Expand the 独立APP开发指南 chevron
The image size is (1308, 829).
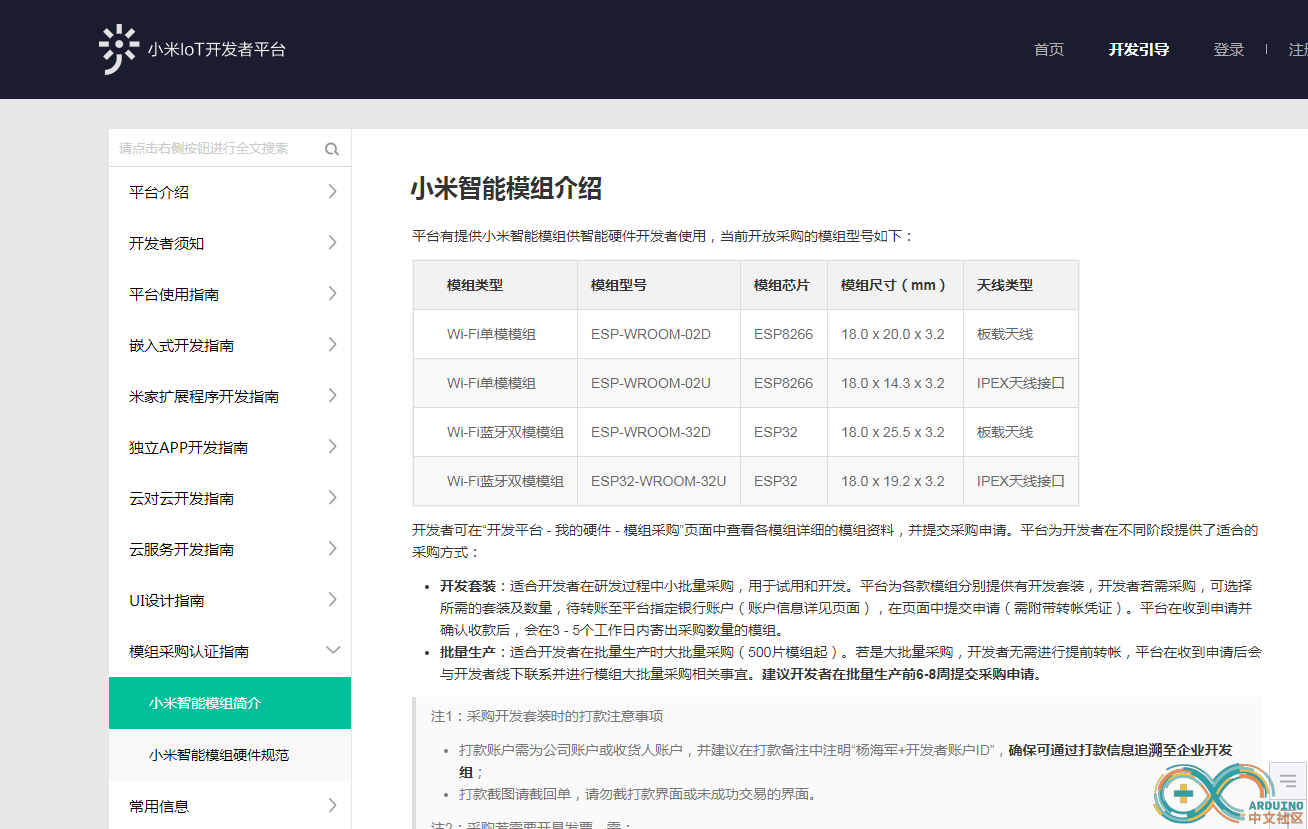332,447
